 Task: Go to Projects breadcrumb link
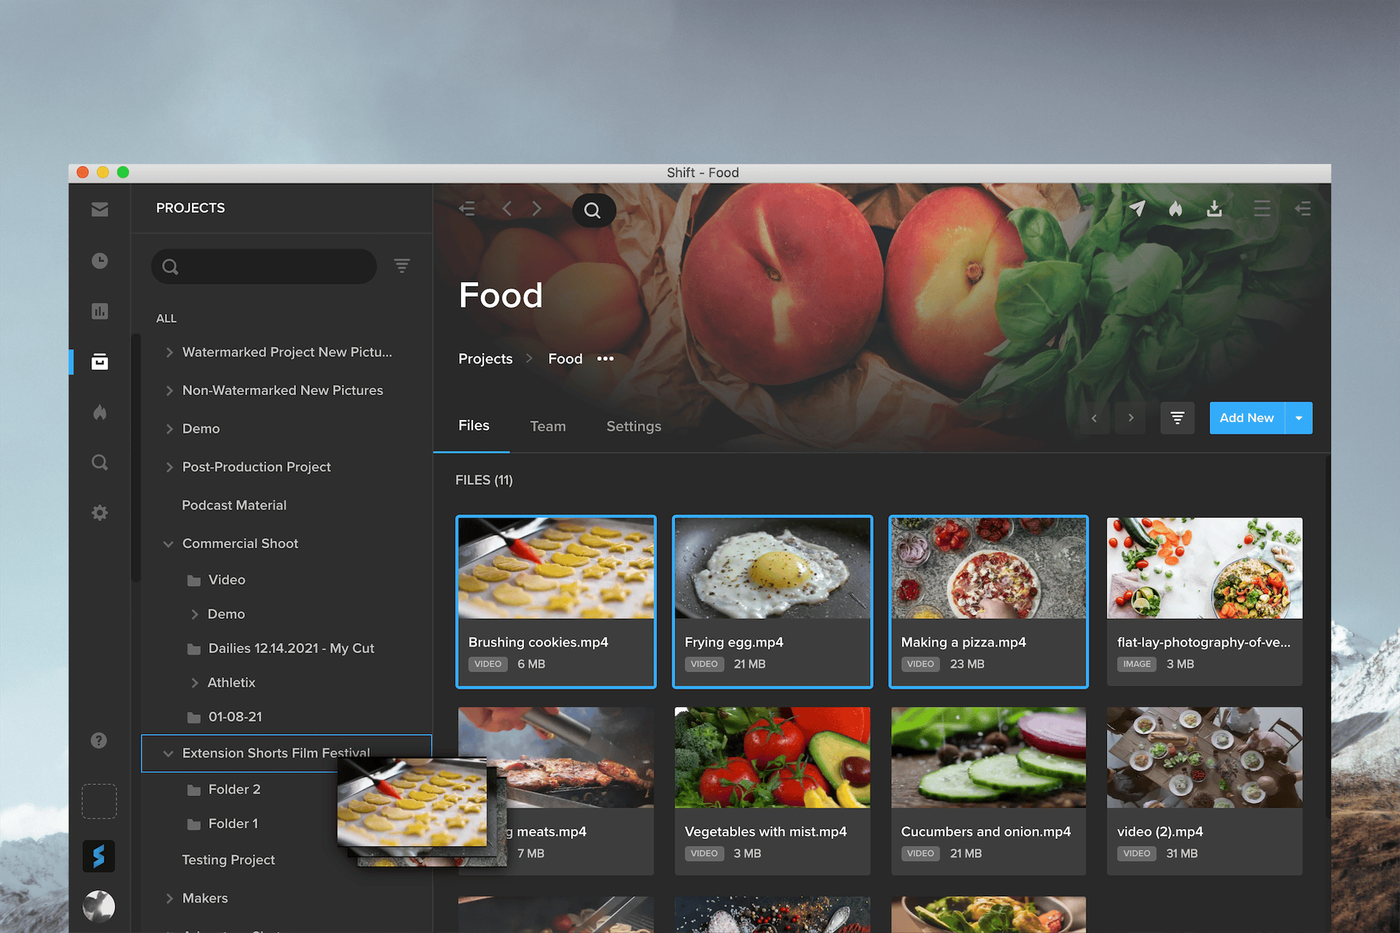485,359
